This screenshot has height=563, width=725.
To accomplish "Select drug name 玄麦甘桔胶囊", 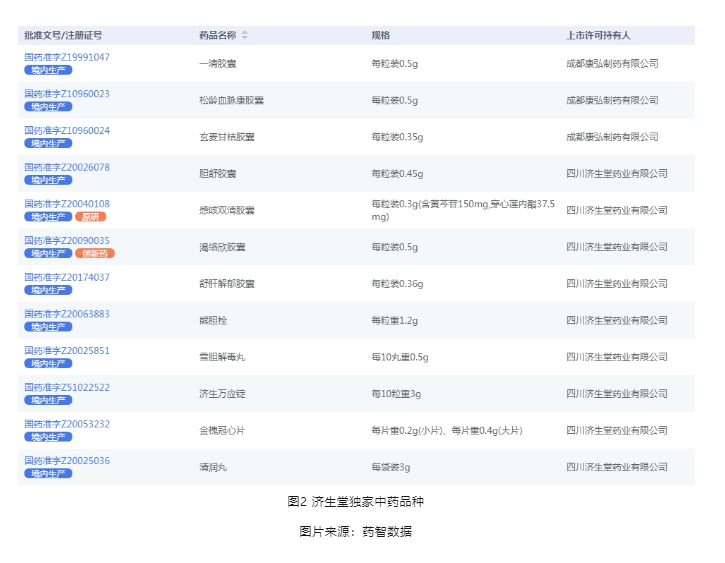I will pos(227,137).
